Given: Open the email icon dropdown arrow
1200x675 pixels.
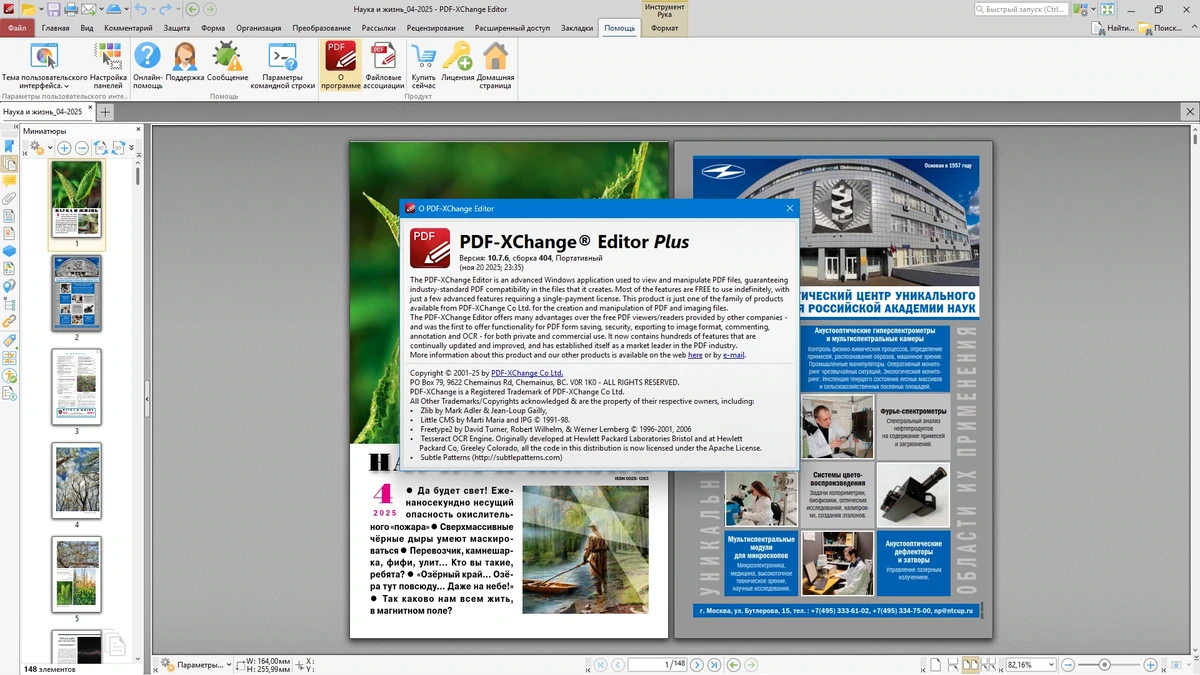Looking at the screenshot, I should click(x=101, y=9).
